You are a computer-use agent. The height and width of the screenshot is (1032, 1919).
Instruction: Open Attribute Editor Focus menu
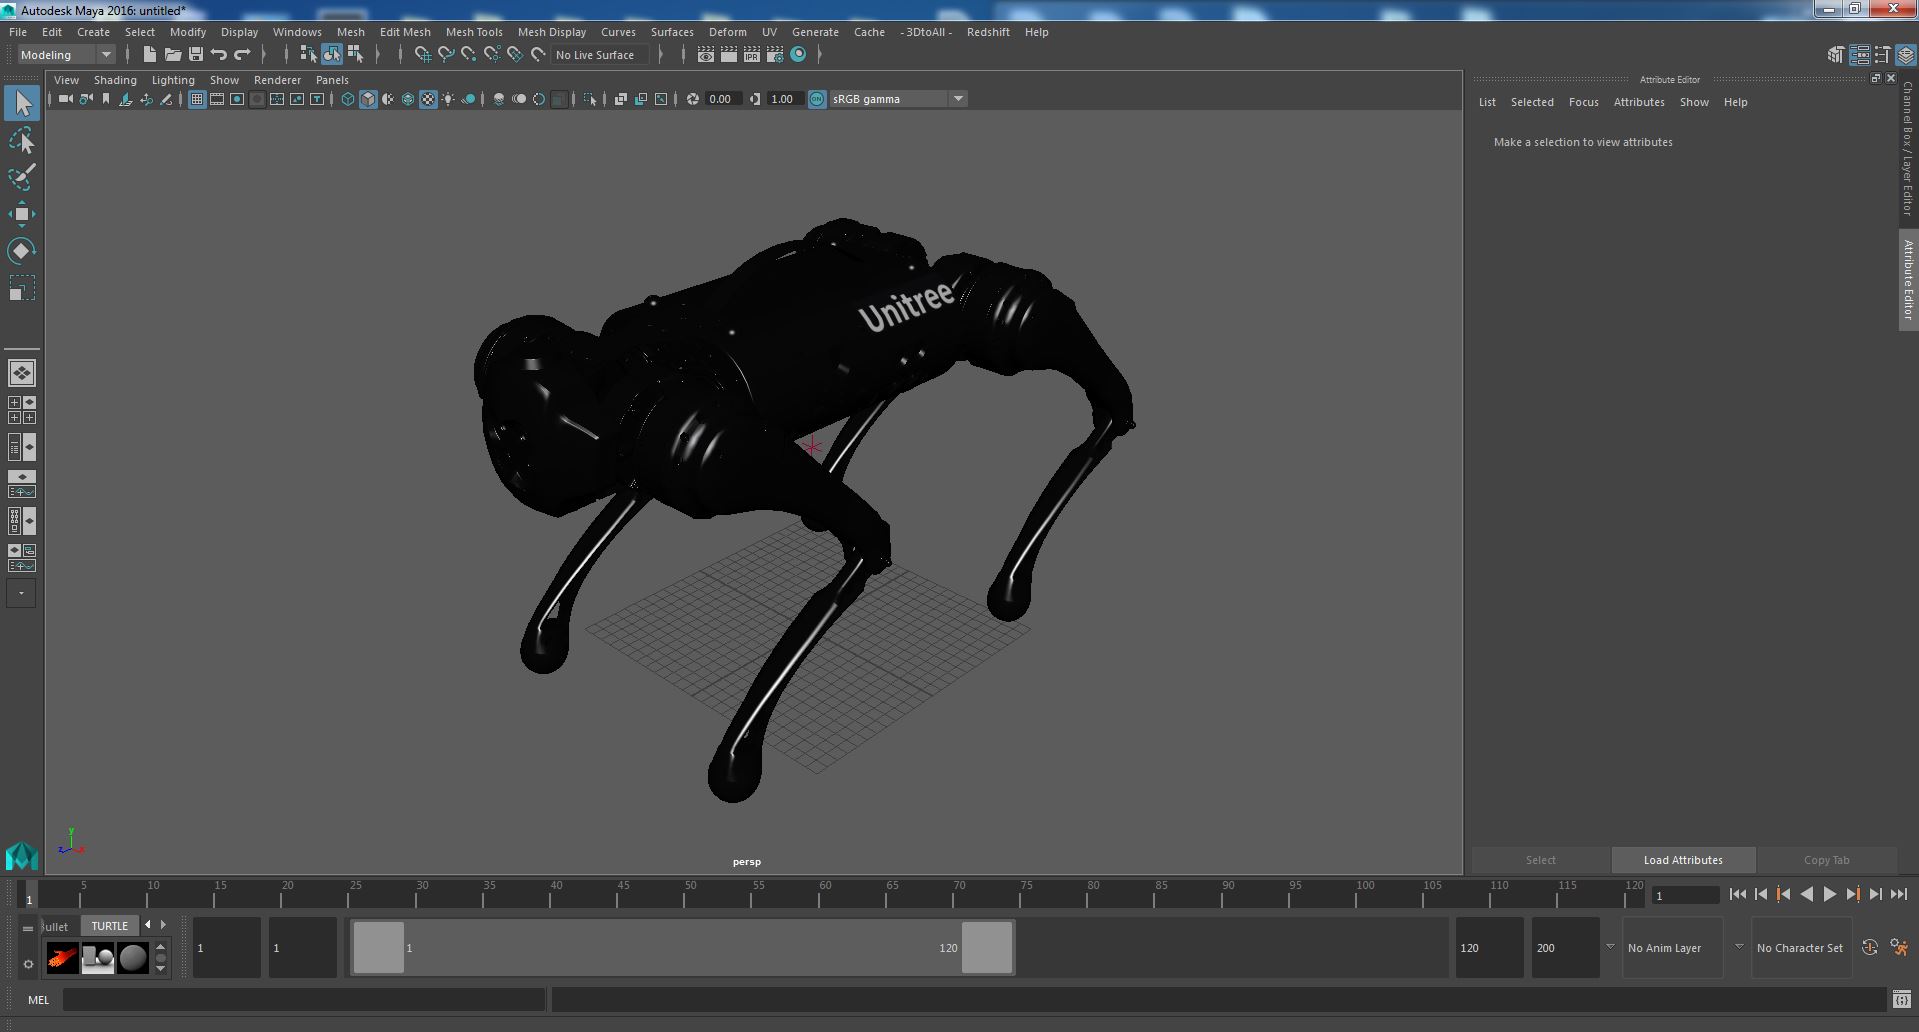point(1583,102)
